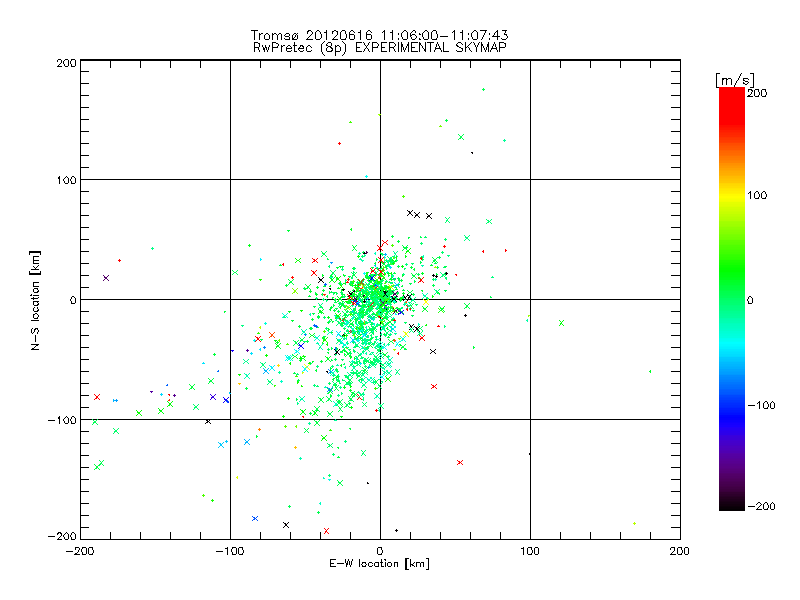800x600 pixels.
Task: Click the title line "Tromsø 20120616 11:06:00-11:07:43"
Action: click(x=379, y=35)
